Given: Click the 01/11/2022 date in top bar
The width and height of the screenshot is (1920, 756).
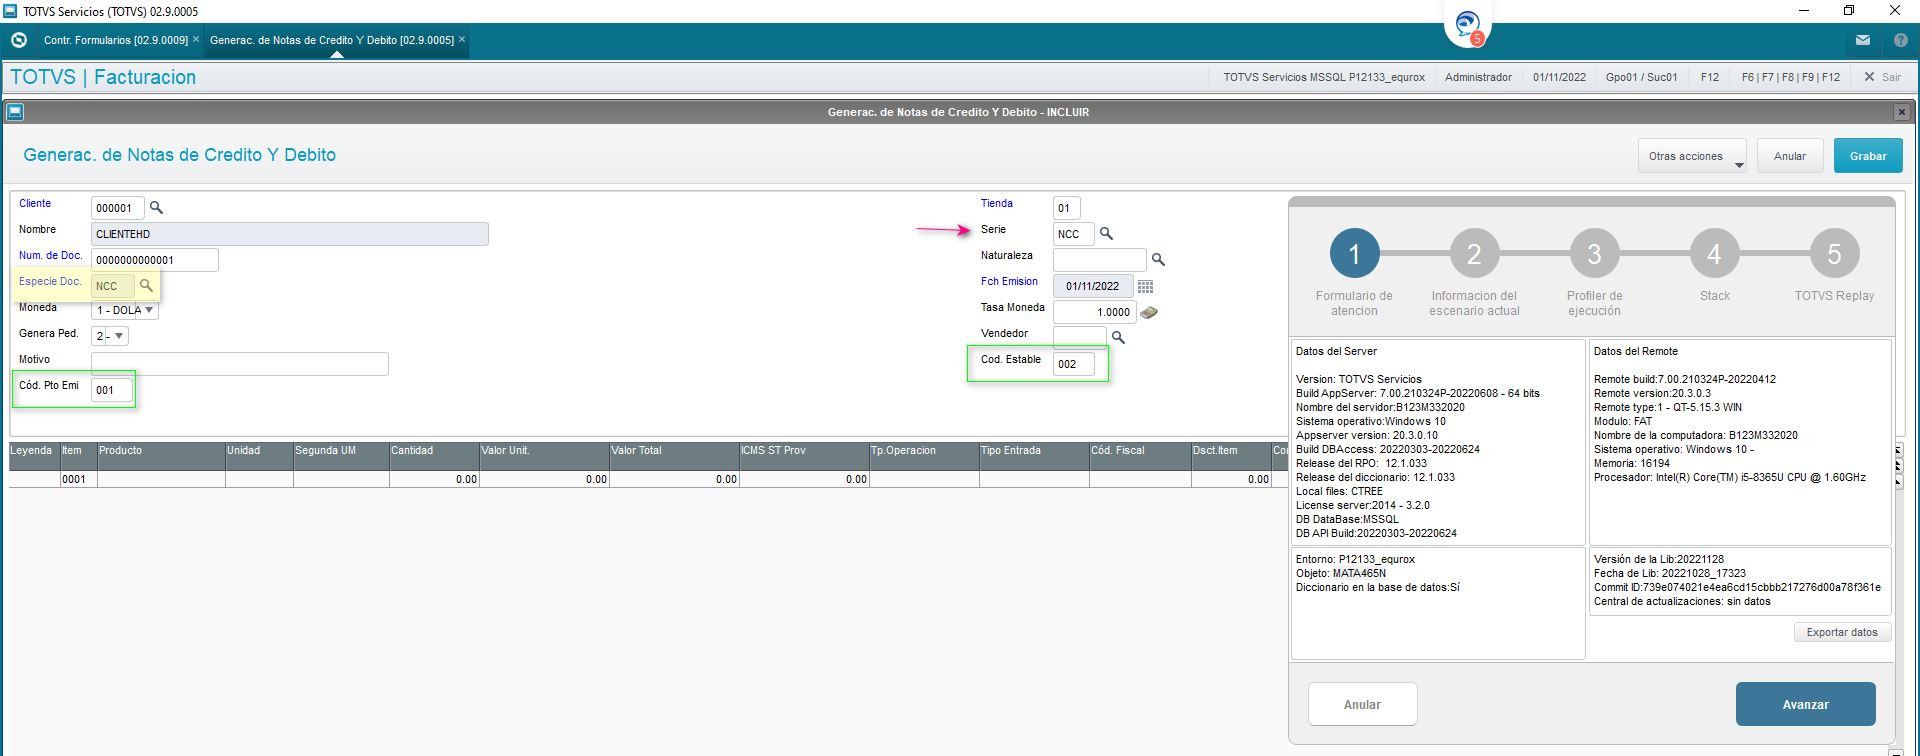Looking at the screenshot, I should pos(1559,77).
